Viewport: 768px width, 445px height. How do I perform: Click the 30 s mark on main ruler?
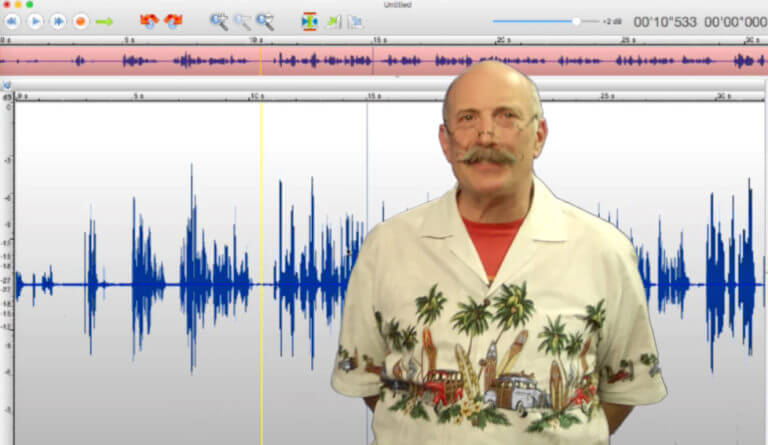click(723, 96)
